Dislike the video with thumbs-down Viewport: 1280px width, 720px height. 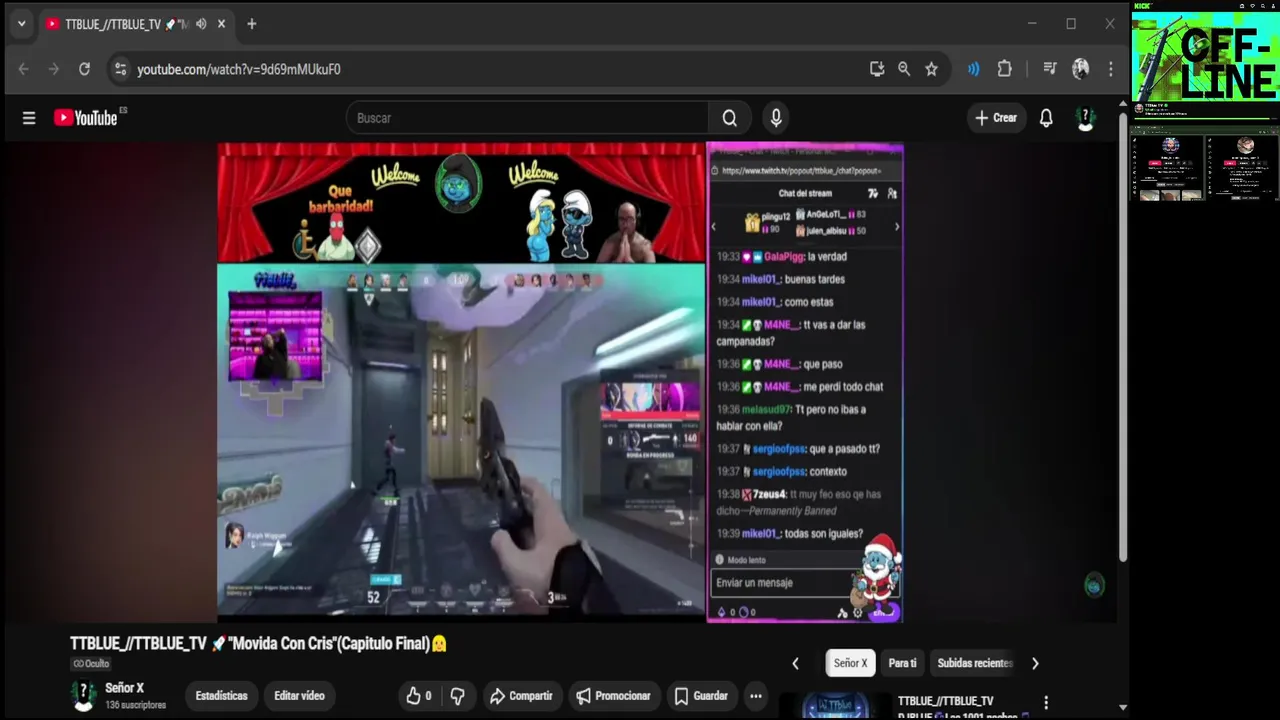click(458, 696)
